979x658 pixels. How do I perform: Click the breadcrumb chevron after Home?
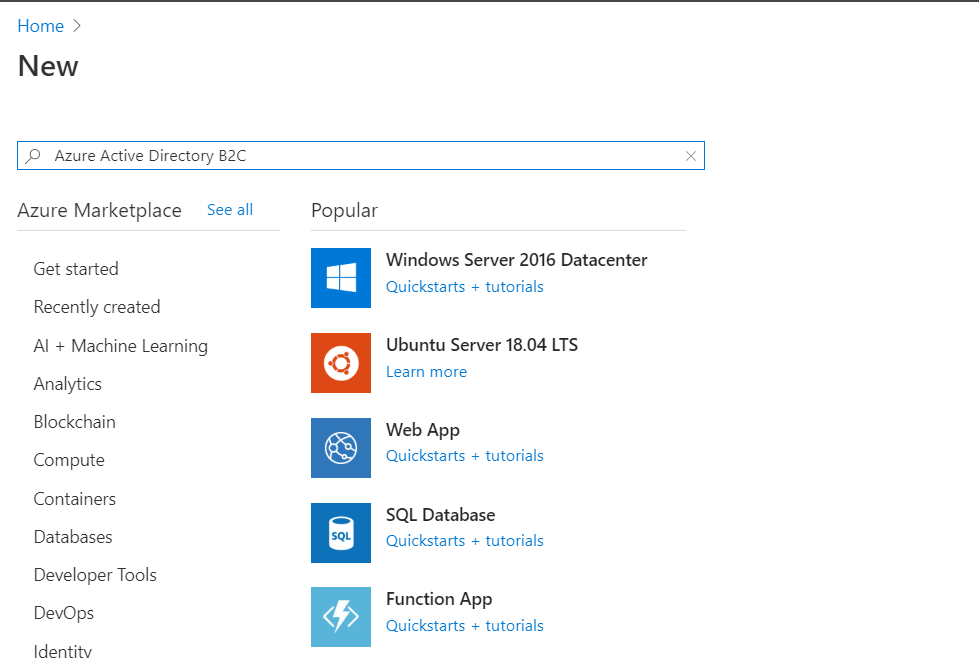pos(77,26)
